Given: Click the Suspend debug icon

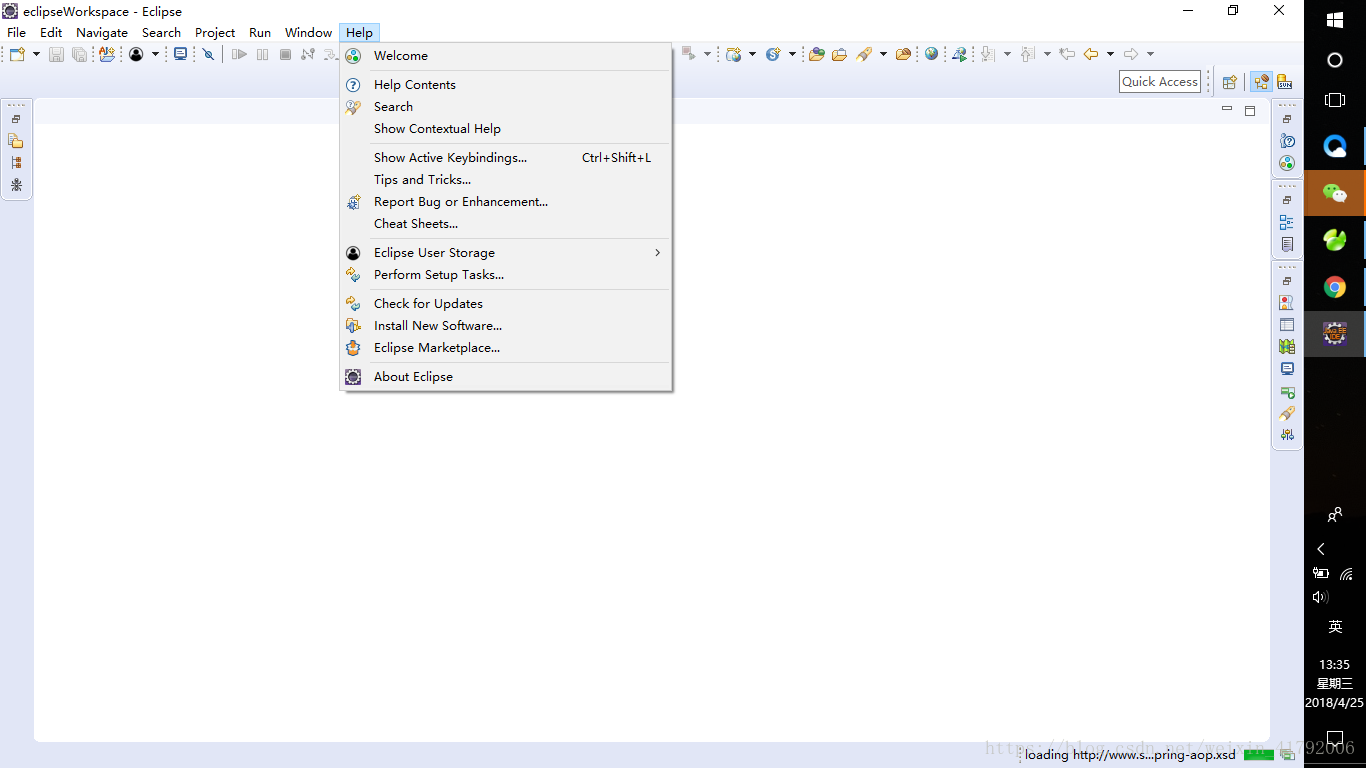Looking at the screenshot, I should tap(262, 54).
